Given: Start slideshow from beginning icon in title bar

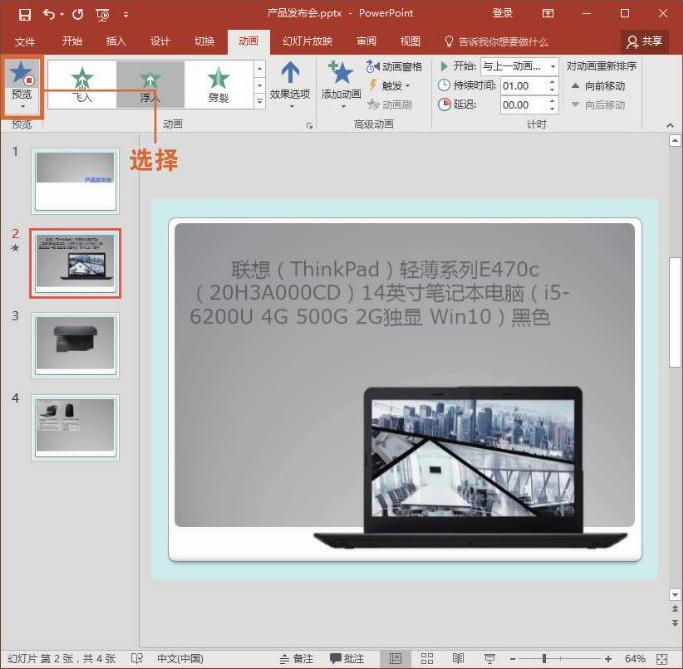Looking at the screenshot, I should click(103, 15).
